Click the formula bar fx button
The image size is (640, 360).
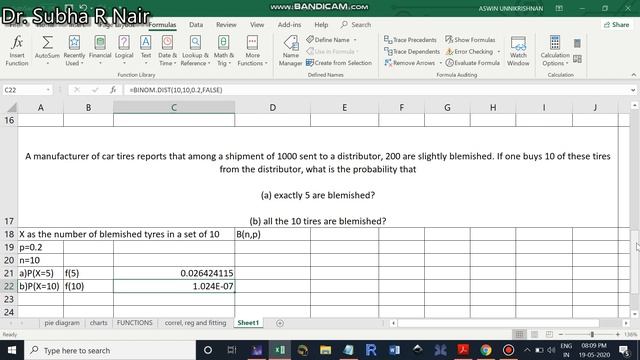pos(113,90)
